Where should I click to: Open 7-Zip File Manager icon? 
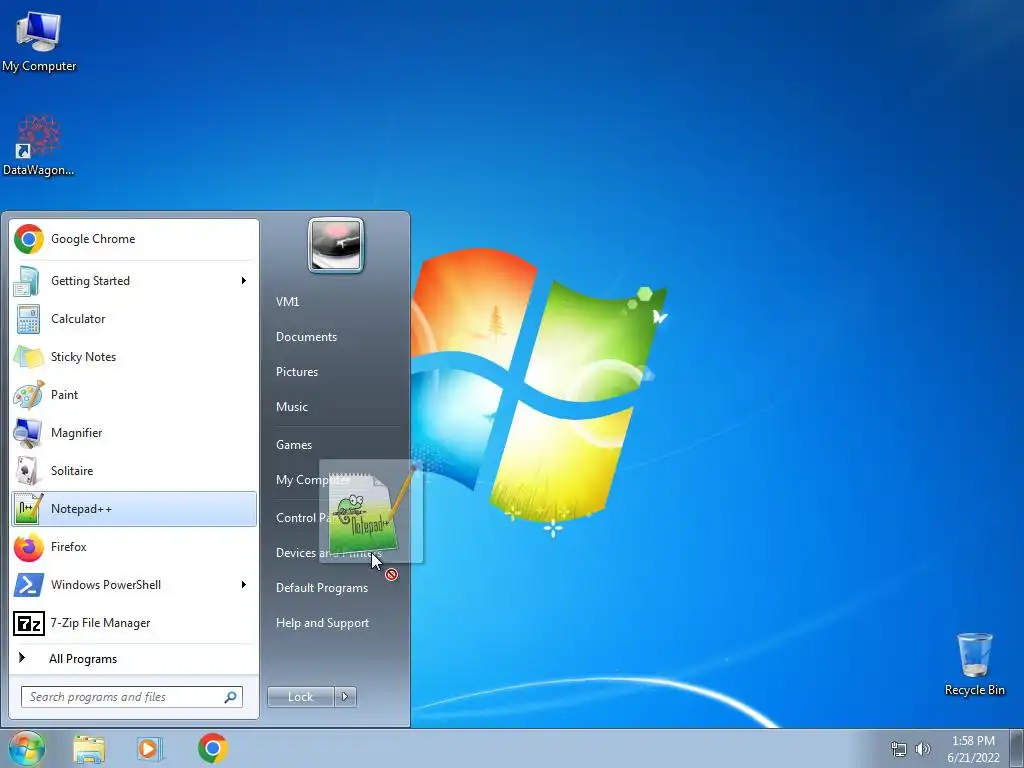29,623
